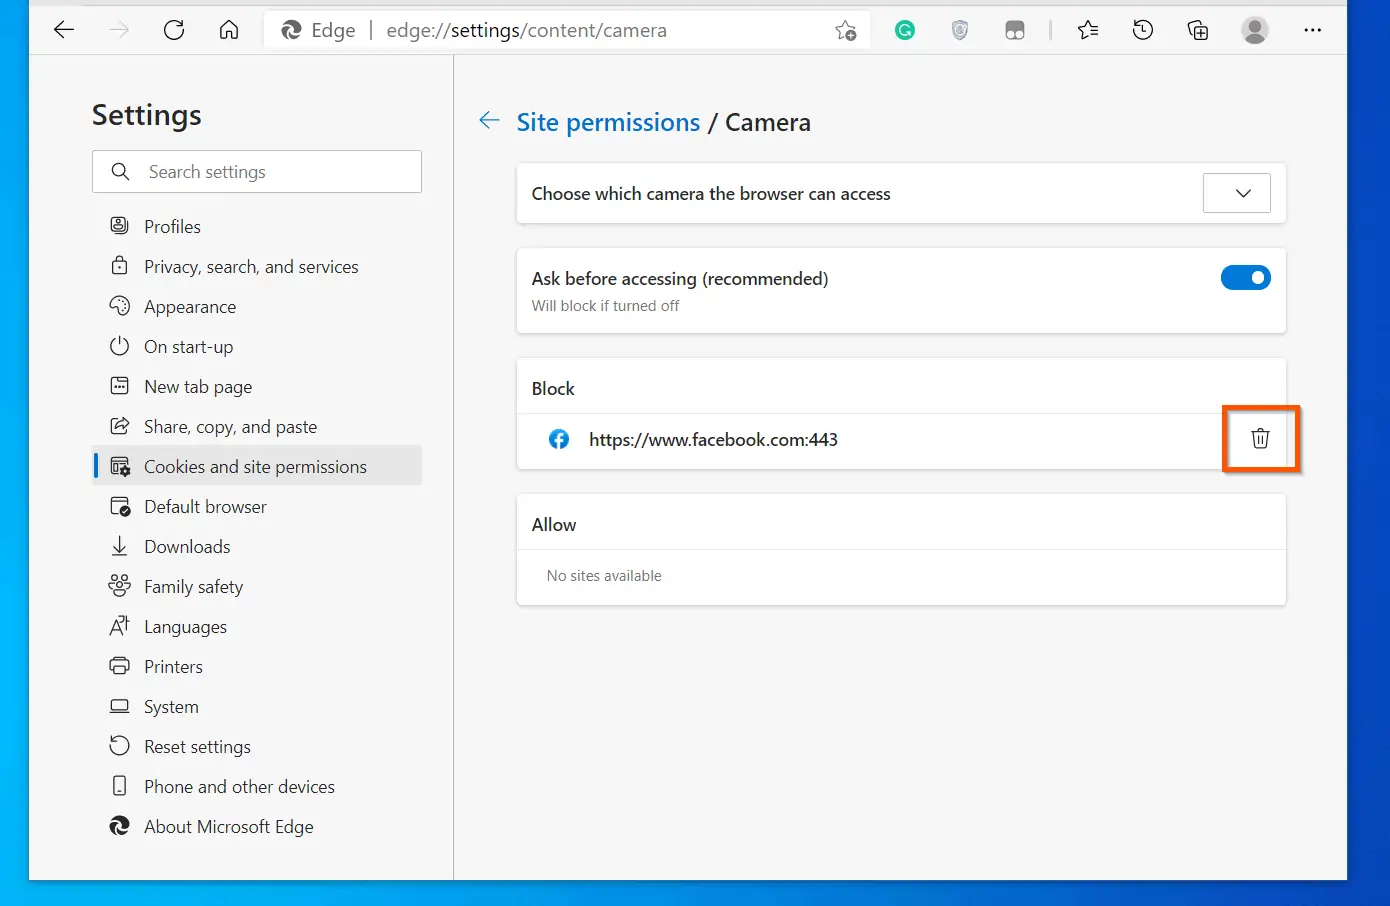Click the address bar URL

[x=526, y=31]
